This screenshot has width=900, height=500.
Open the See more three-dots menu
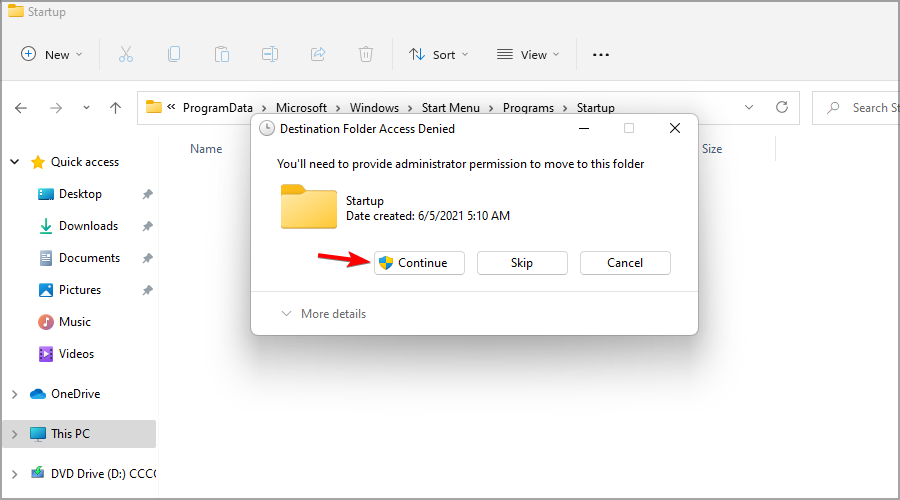600,55
